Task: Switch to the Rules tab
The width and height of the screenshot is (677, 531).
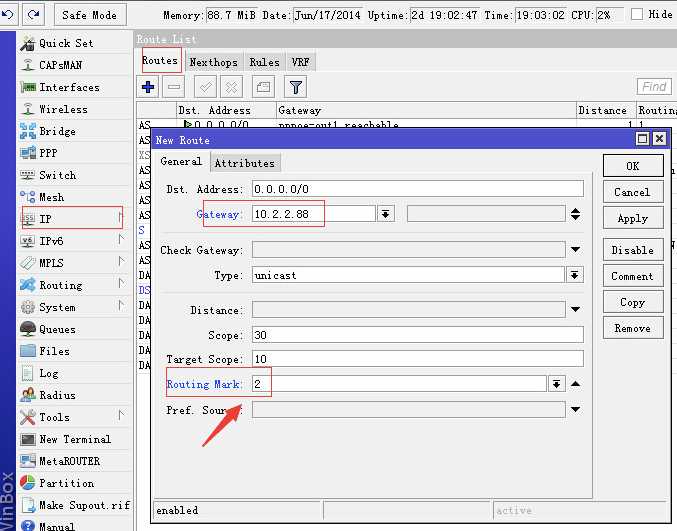Action: (x=264, y=63)
